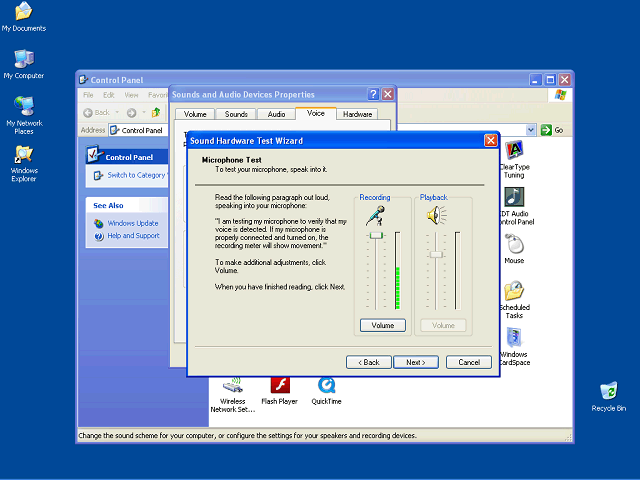This screenshot has height=480, width=640.
Task: Click the Recording volume slider thumb
Action: pos(376,236)
